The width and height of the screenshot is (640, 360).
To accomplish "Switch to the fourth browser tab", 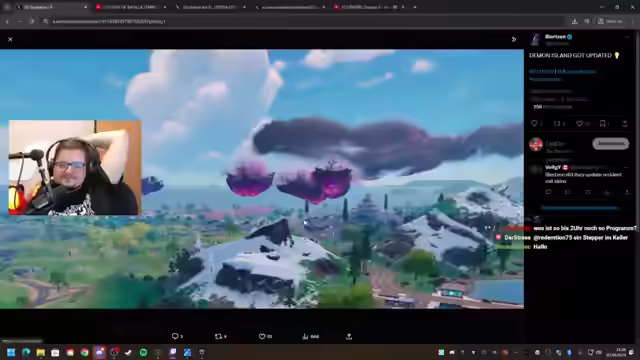I will click(x=291, y=7).
